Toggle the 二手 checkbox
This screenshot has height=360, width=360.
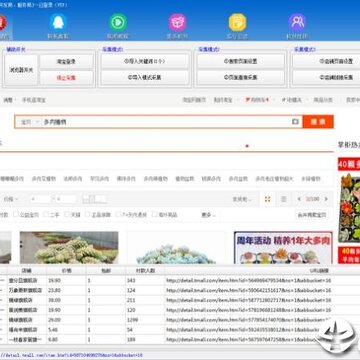[46, 215]
